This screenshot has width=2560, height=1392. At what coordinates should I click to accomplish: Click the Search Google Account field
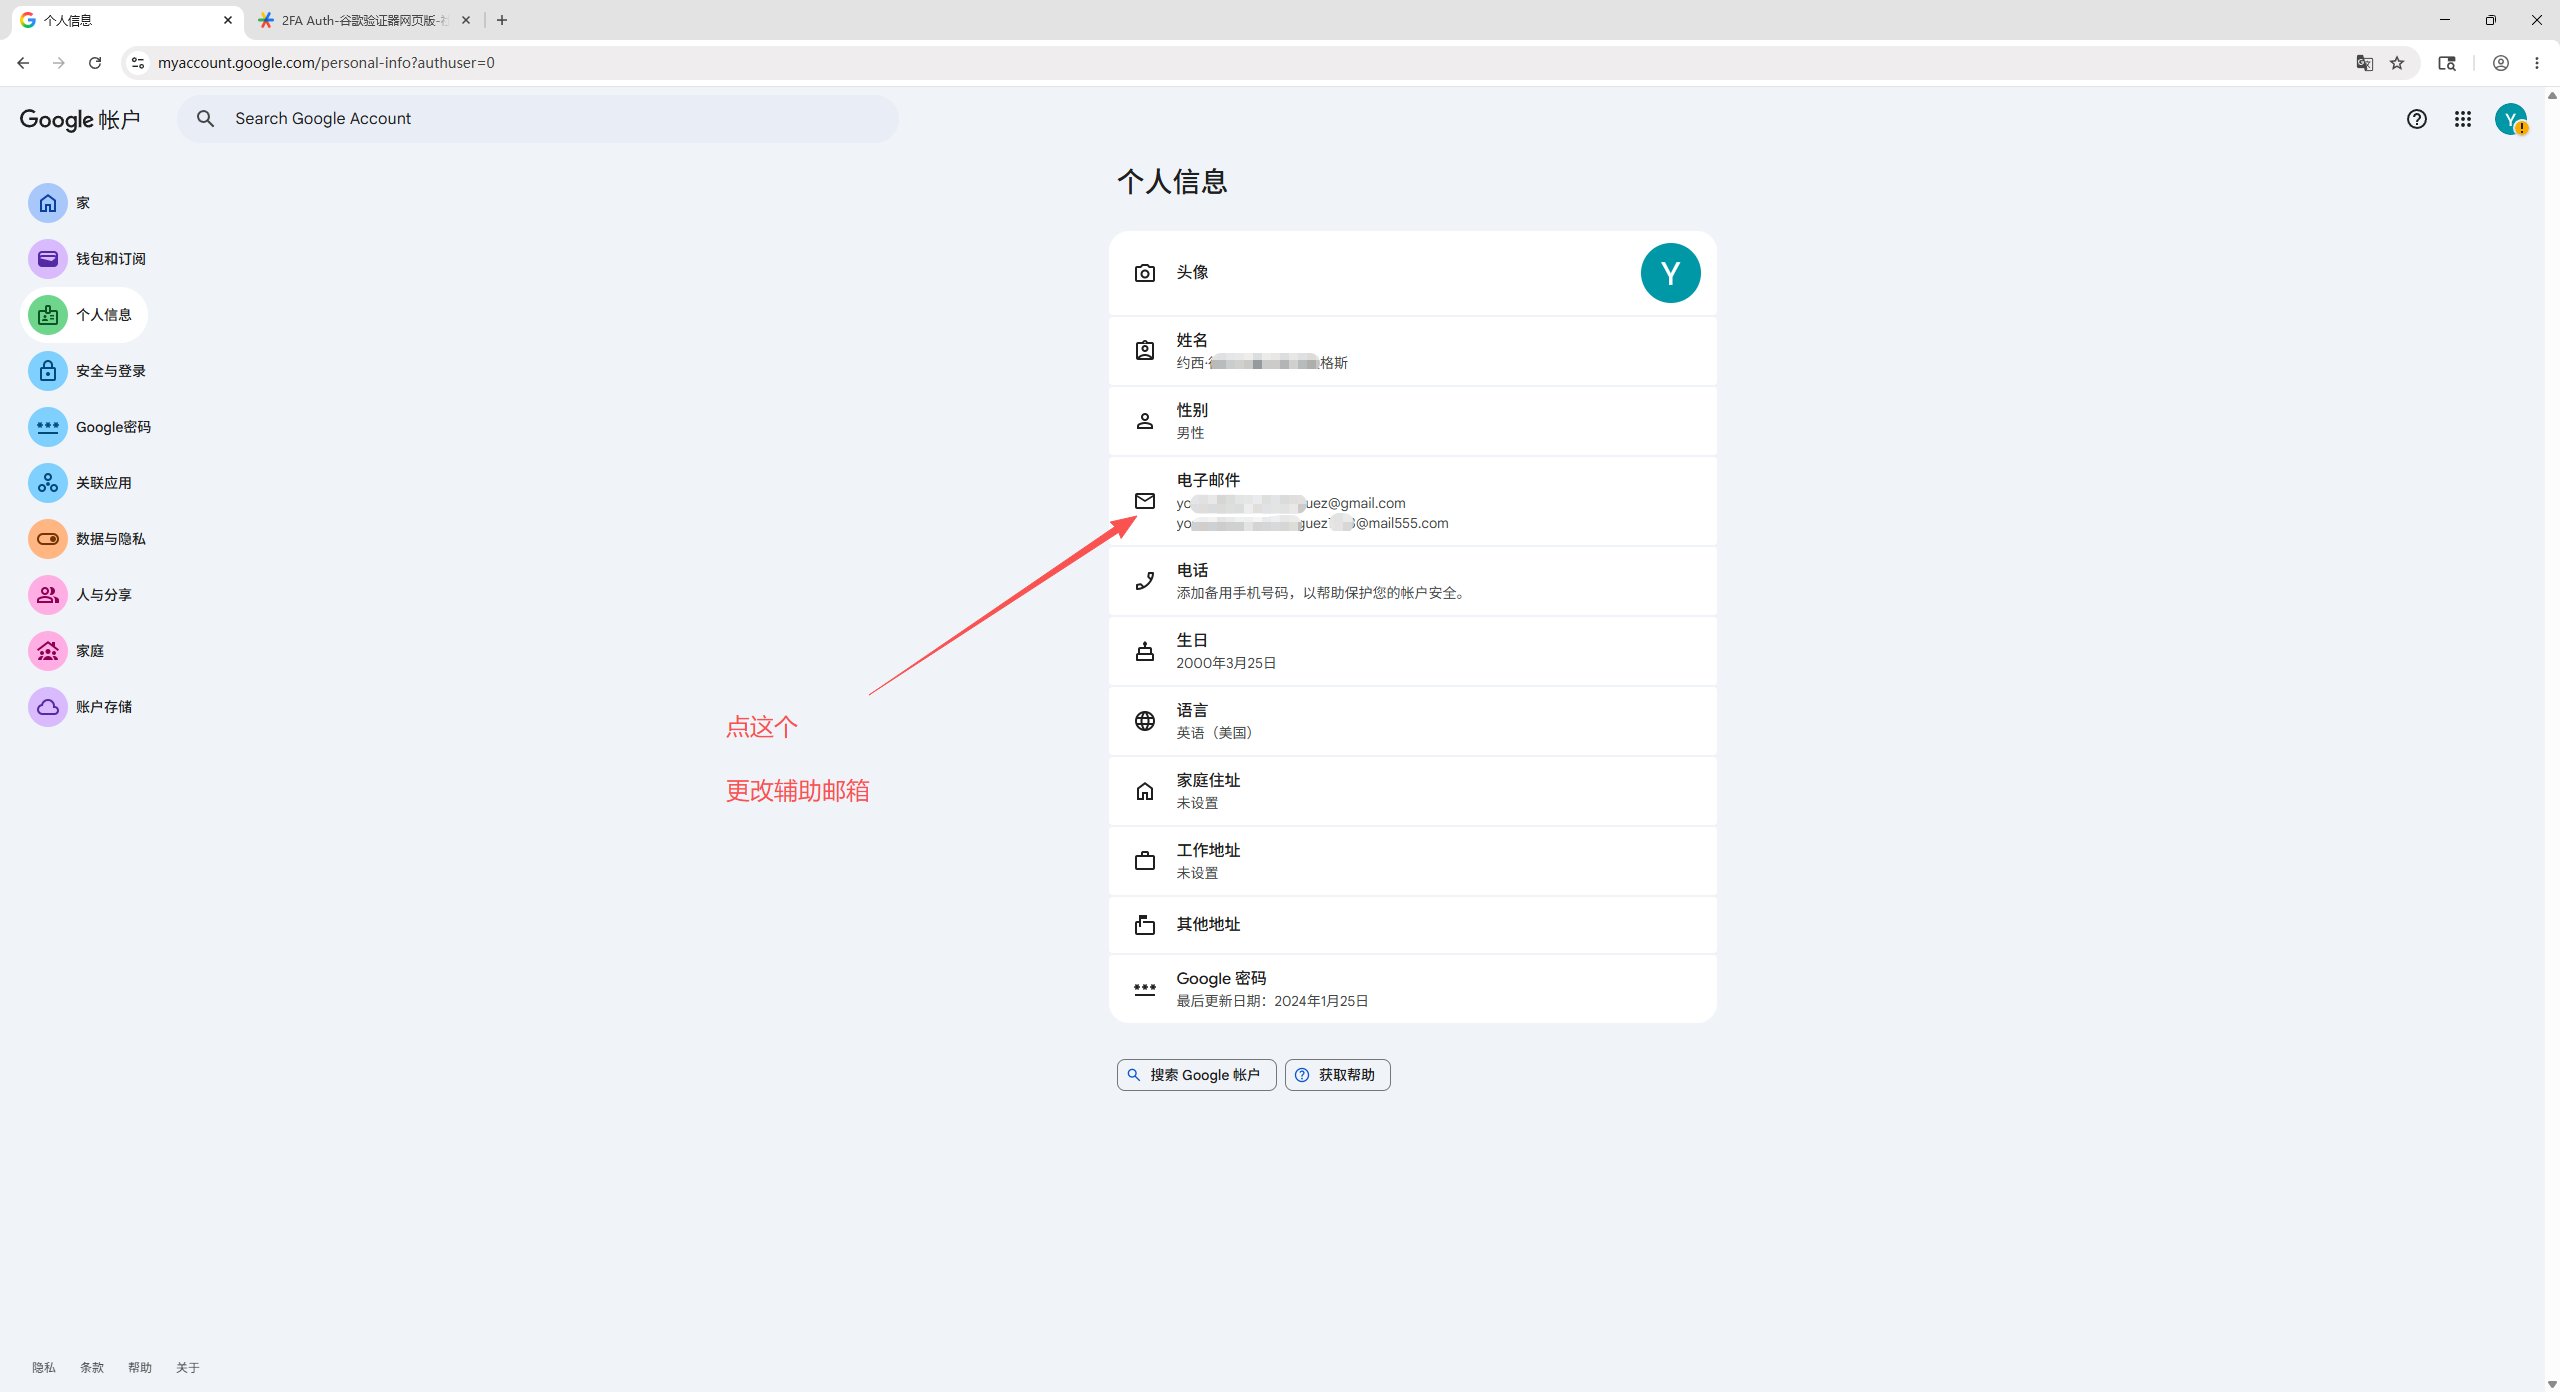pyautogui.click(x=538, y=119)
